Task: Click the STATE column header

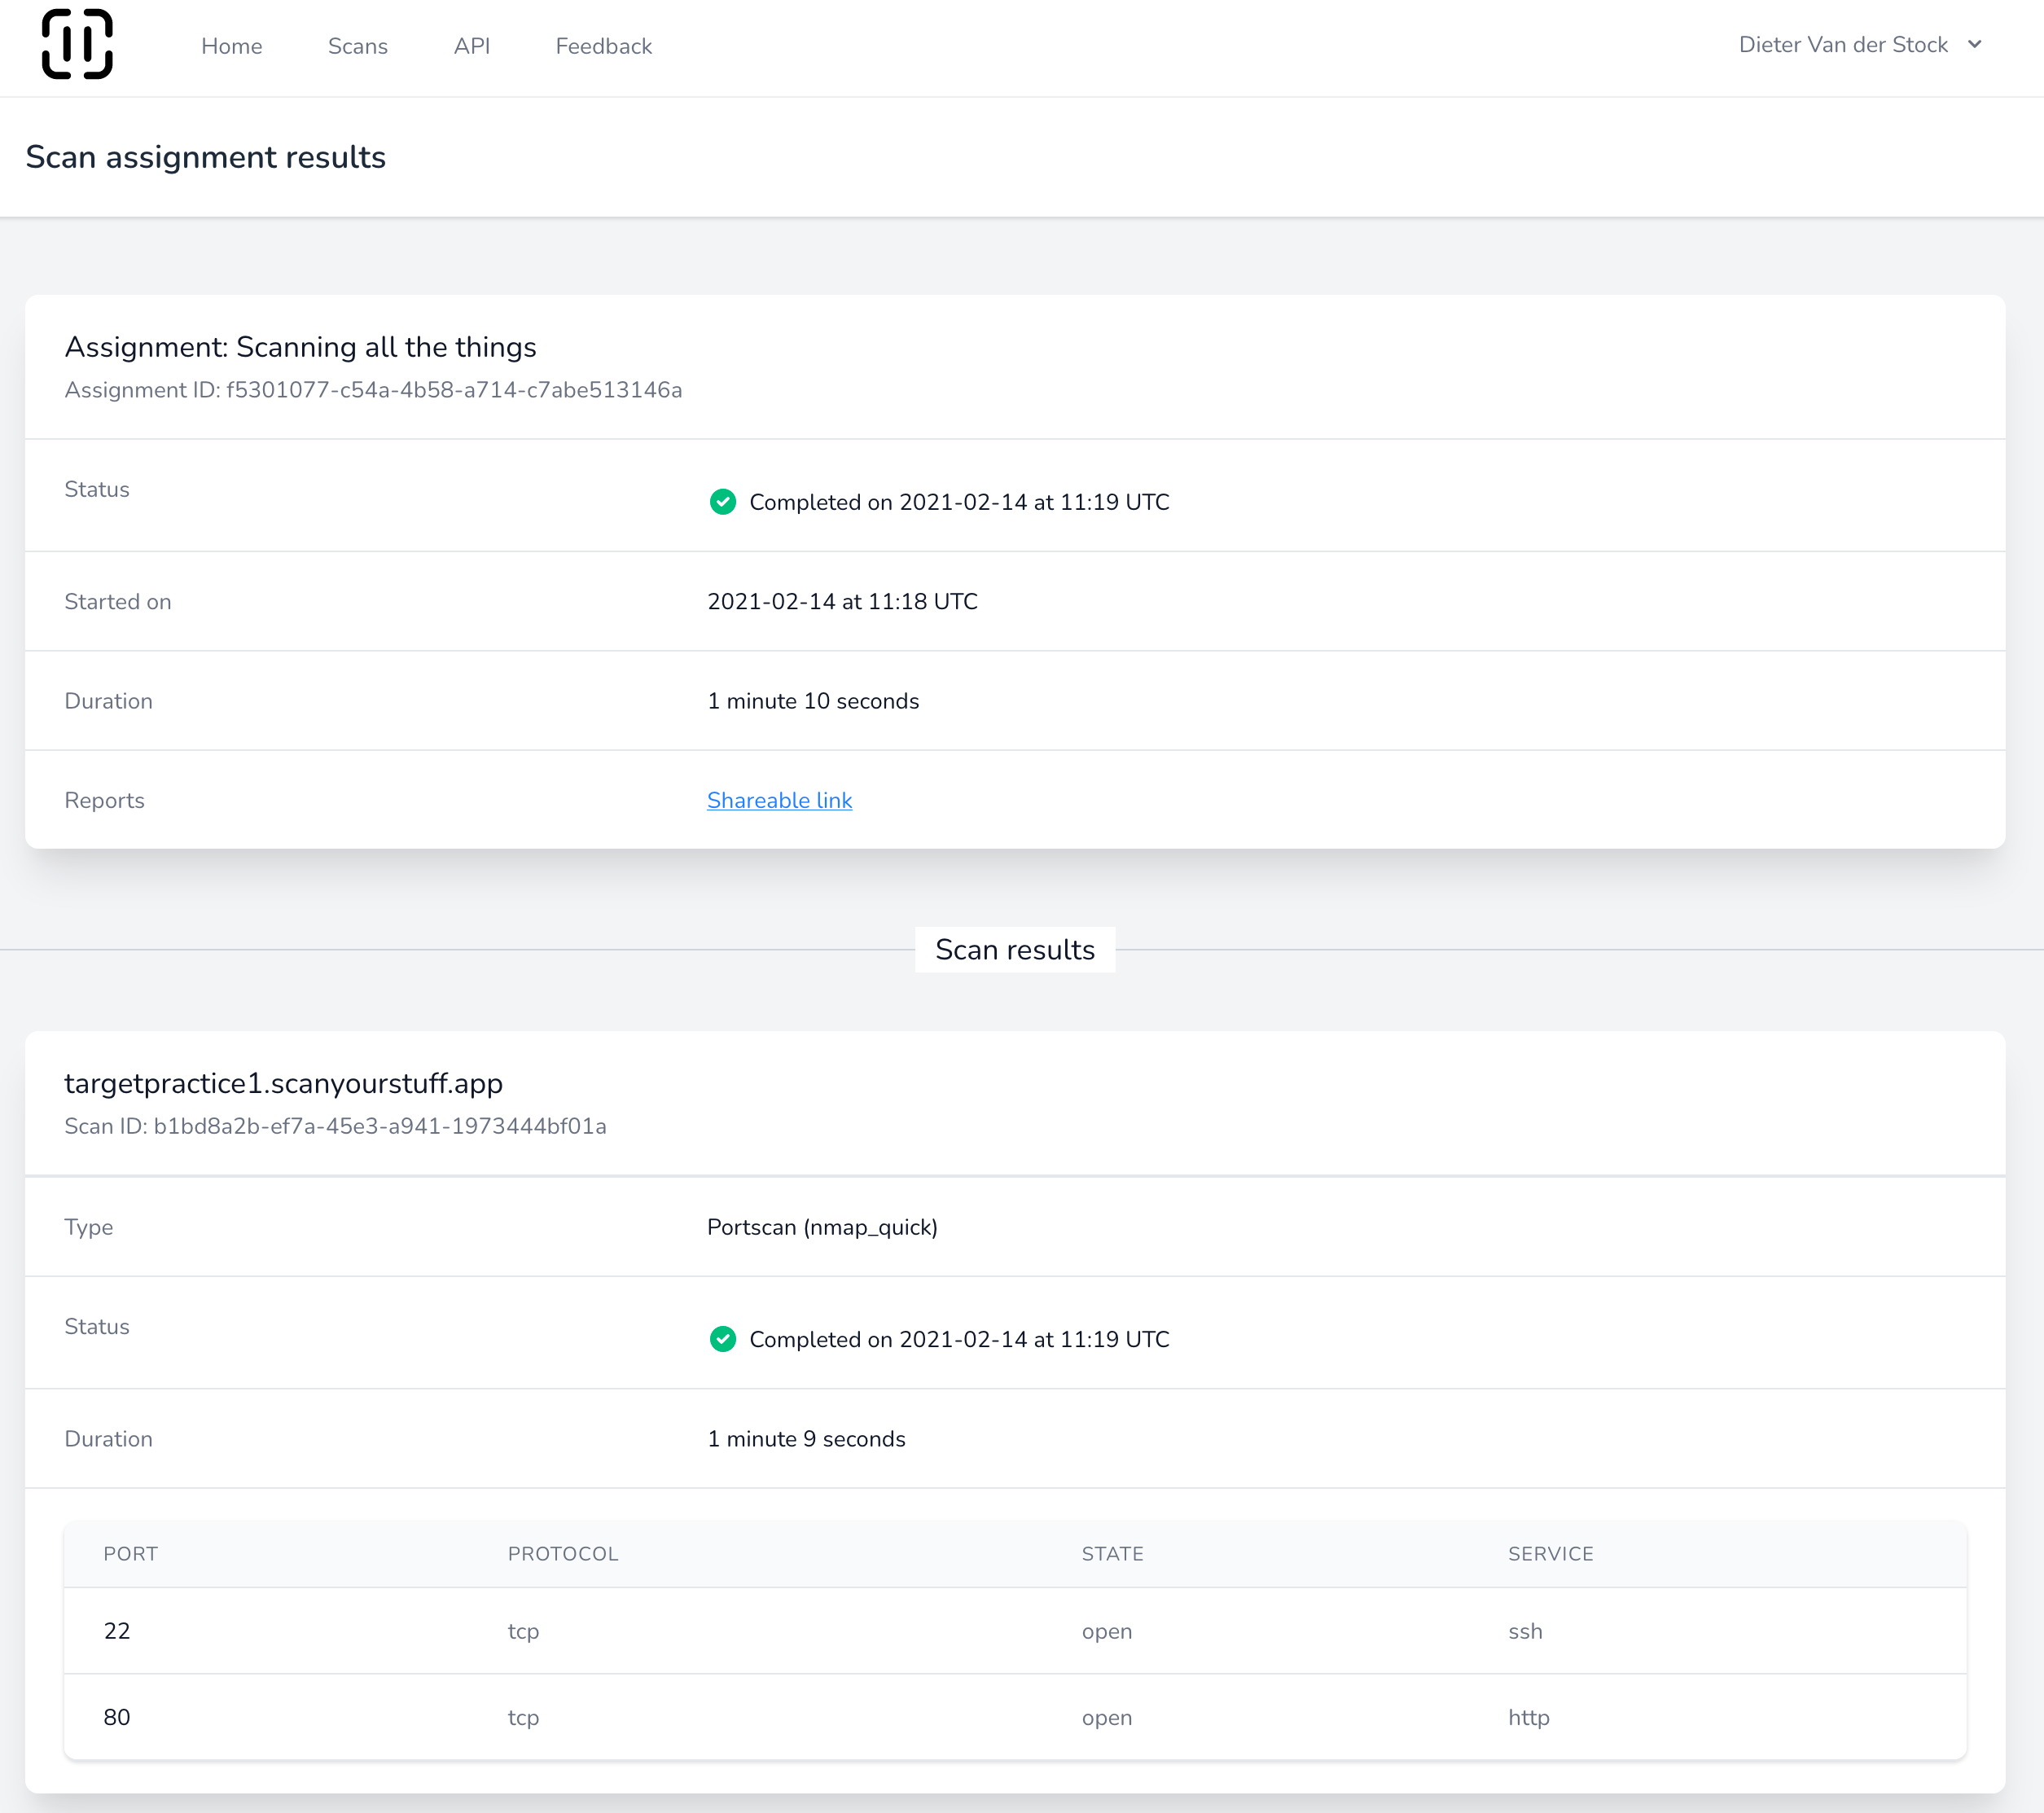Action: (1112, 1553)
